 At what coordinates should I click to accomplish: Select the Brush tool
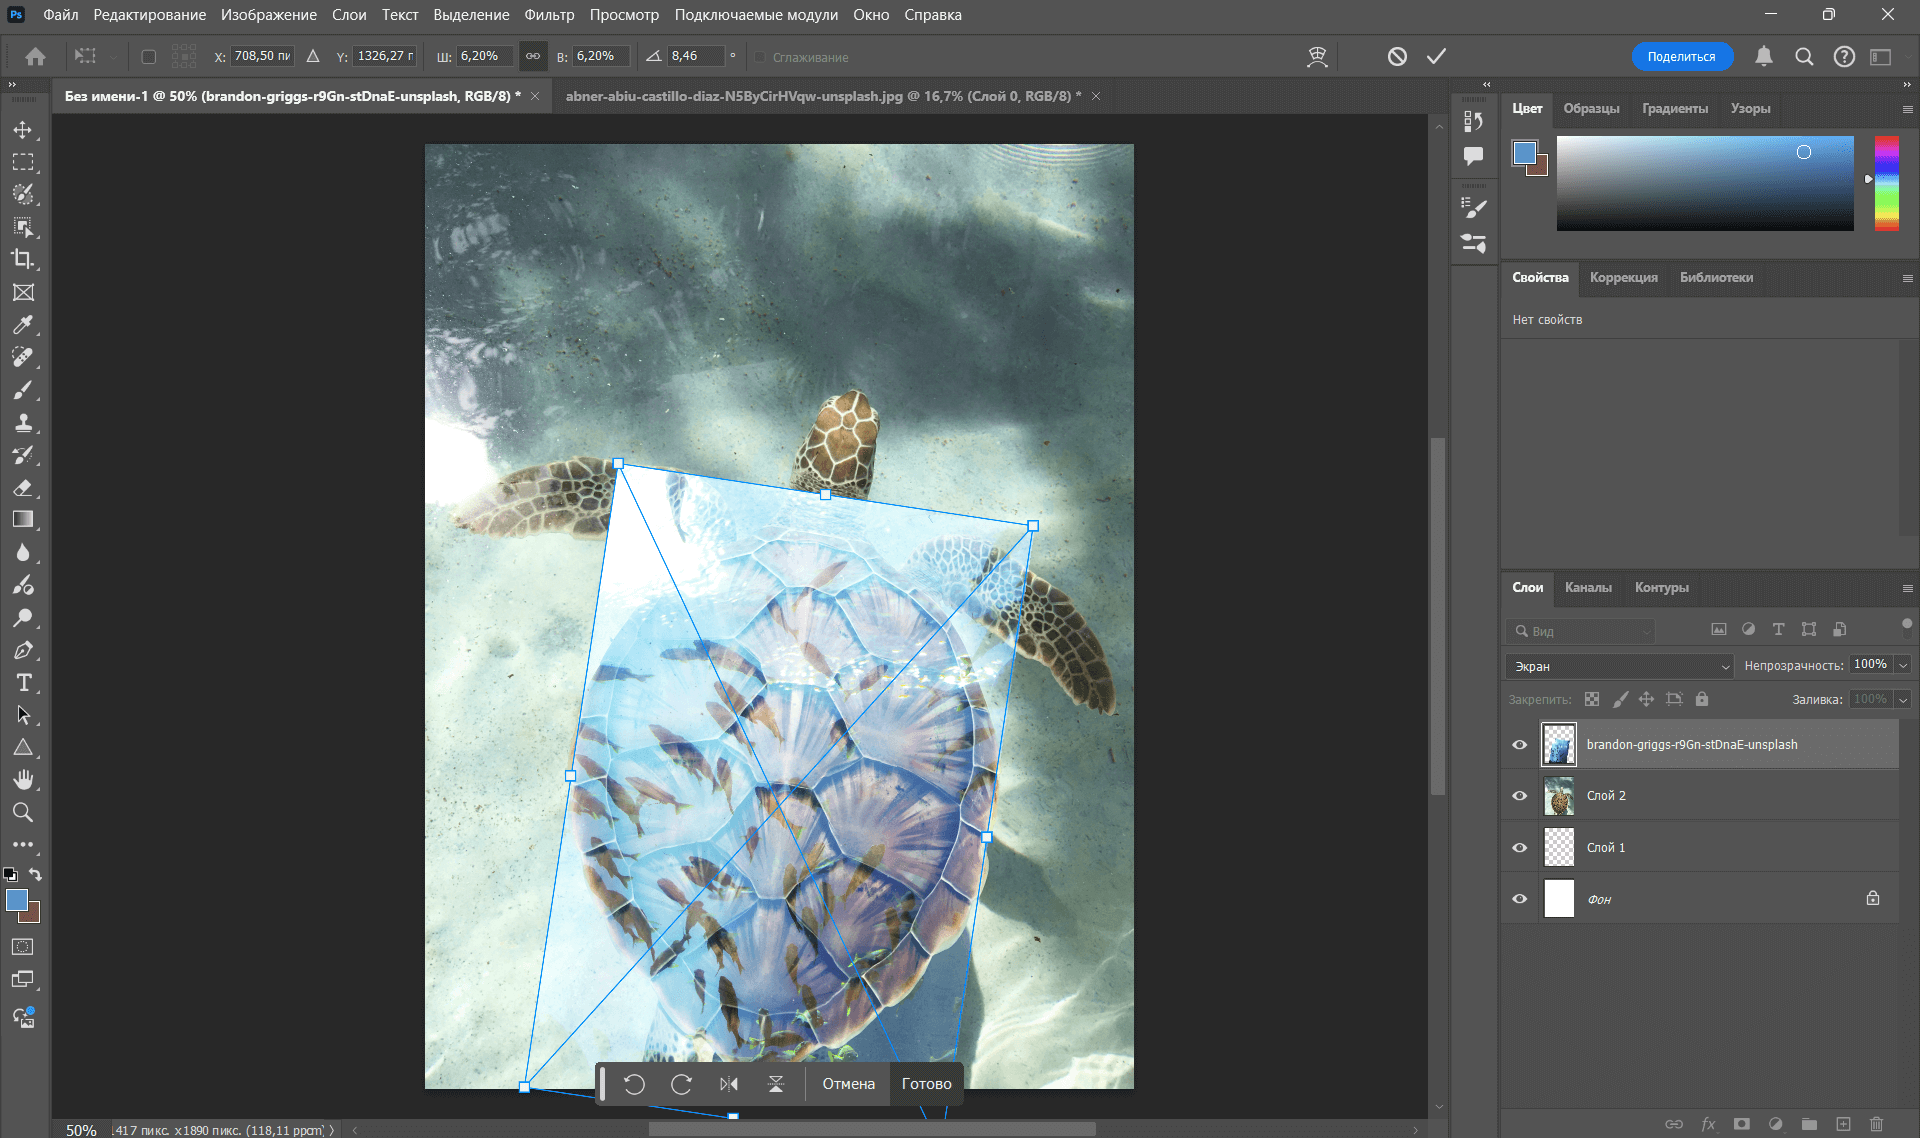23,390
